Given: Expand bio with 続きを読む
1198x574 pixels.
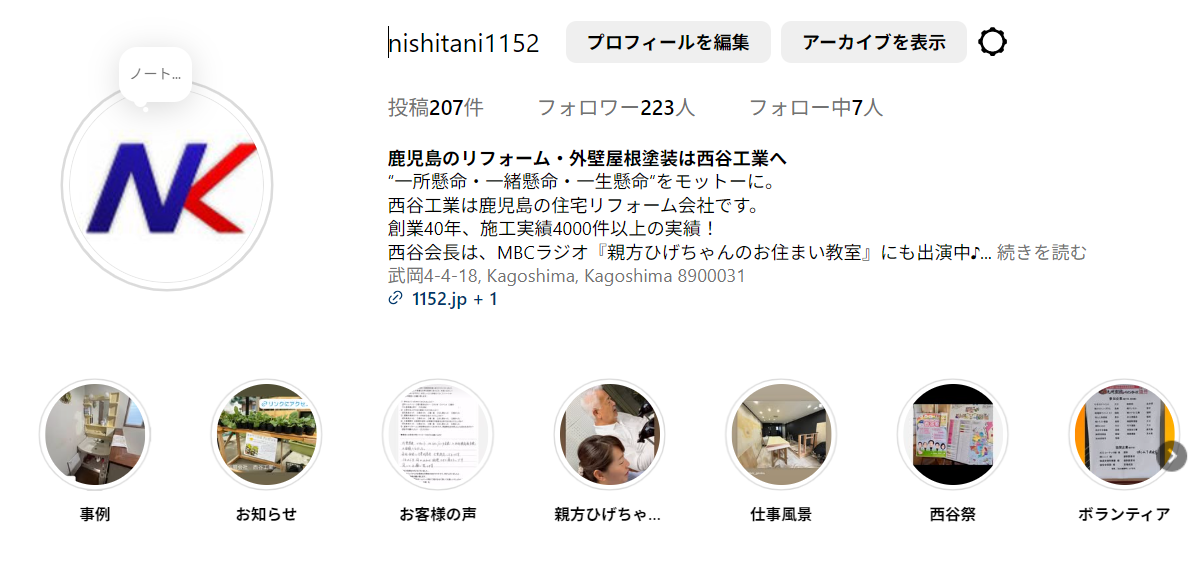Looking at the screenshot, I should [x=1041, y=252].
